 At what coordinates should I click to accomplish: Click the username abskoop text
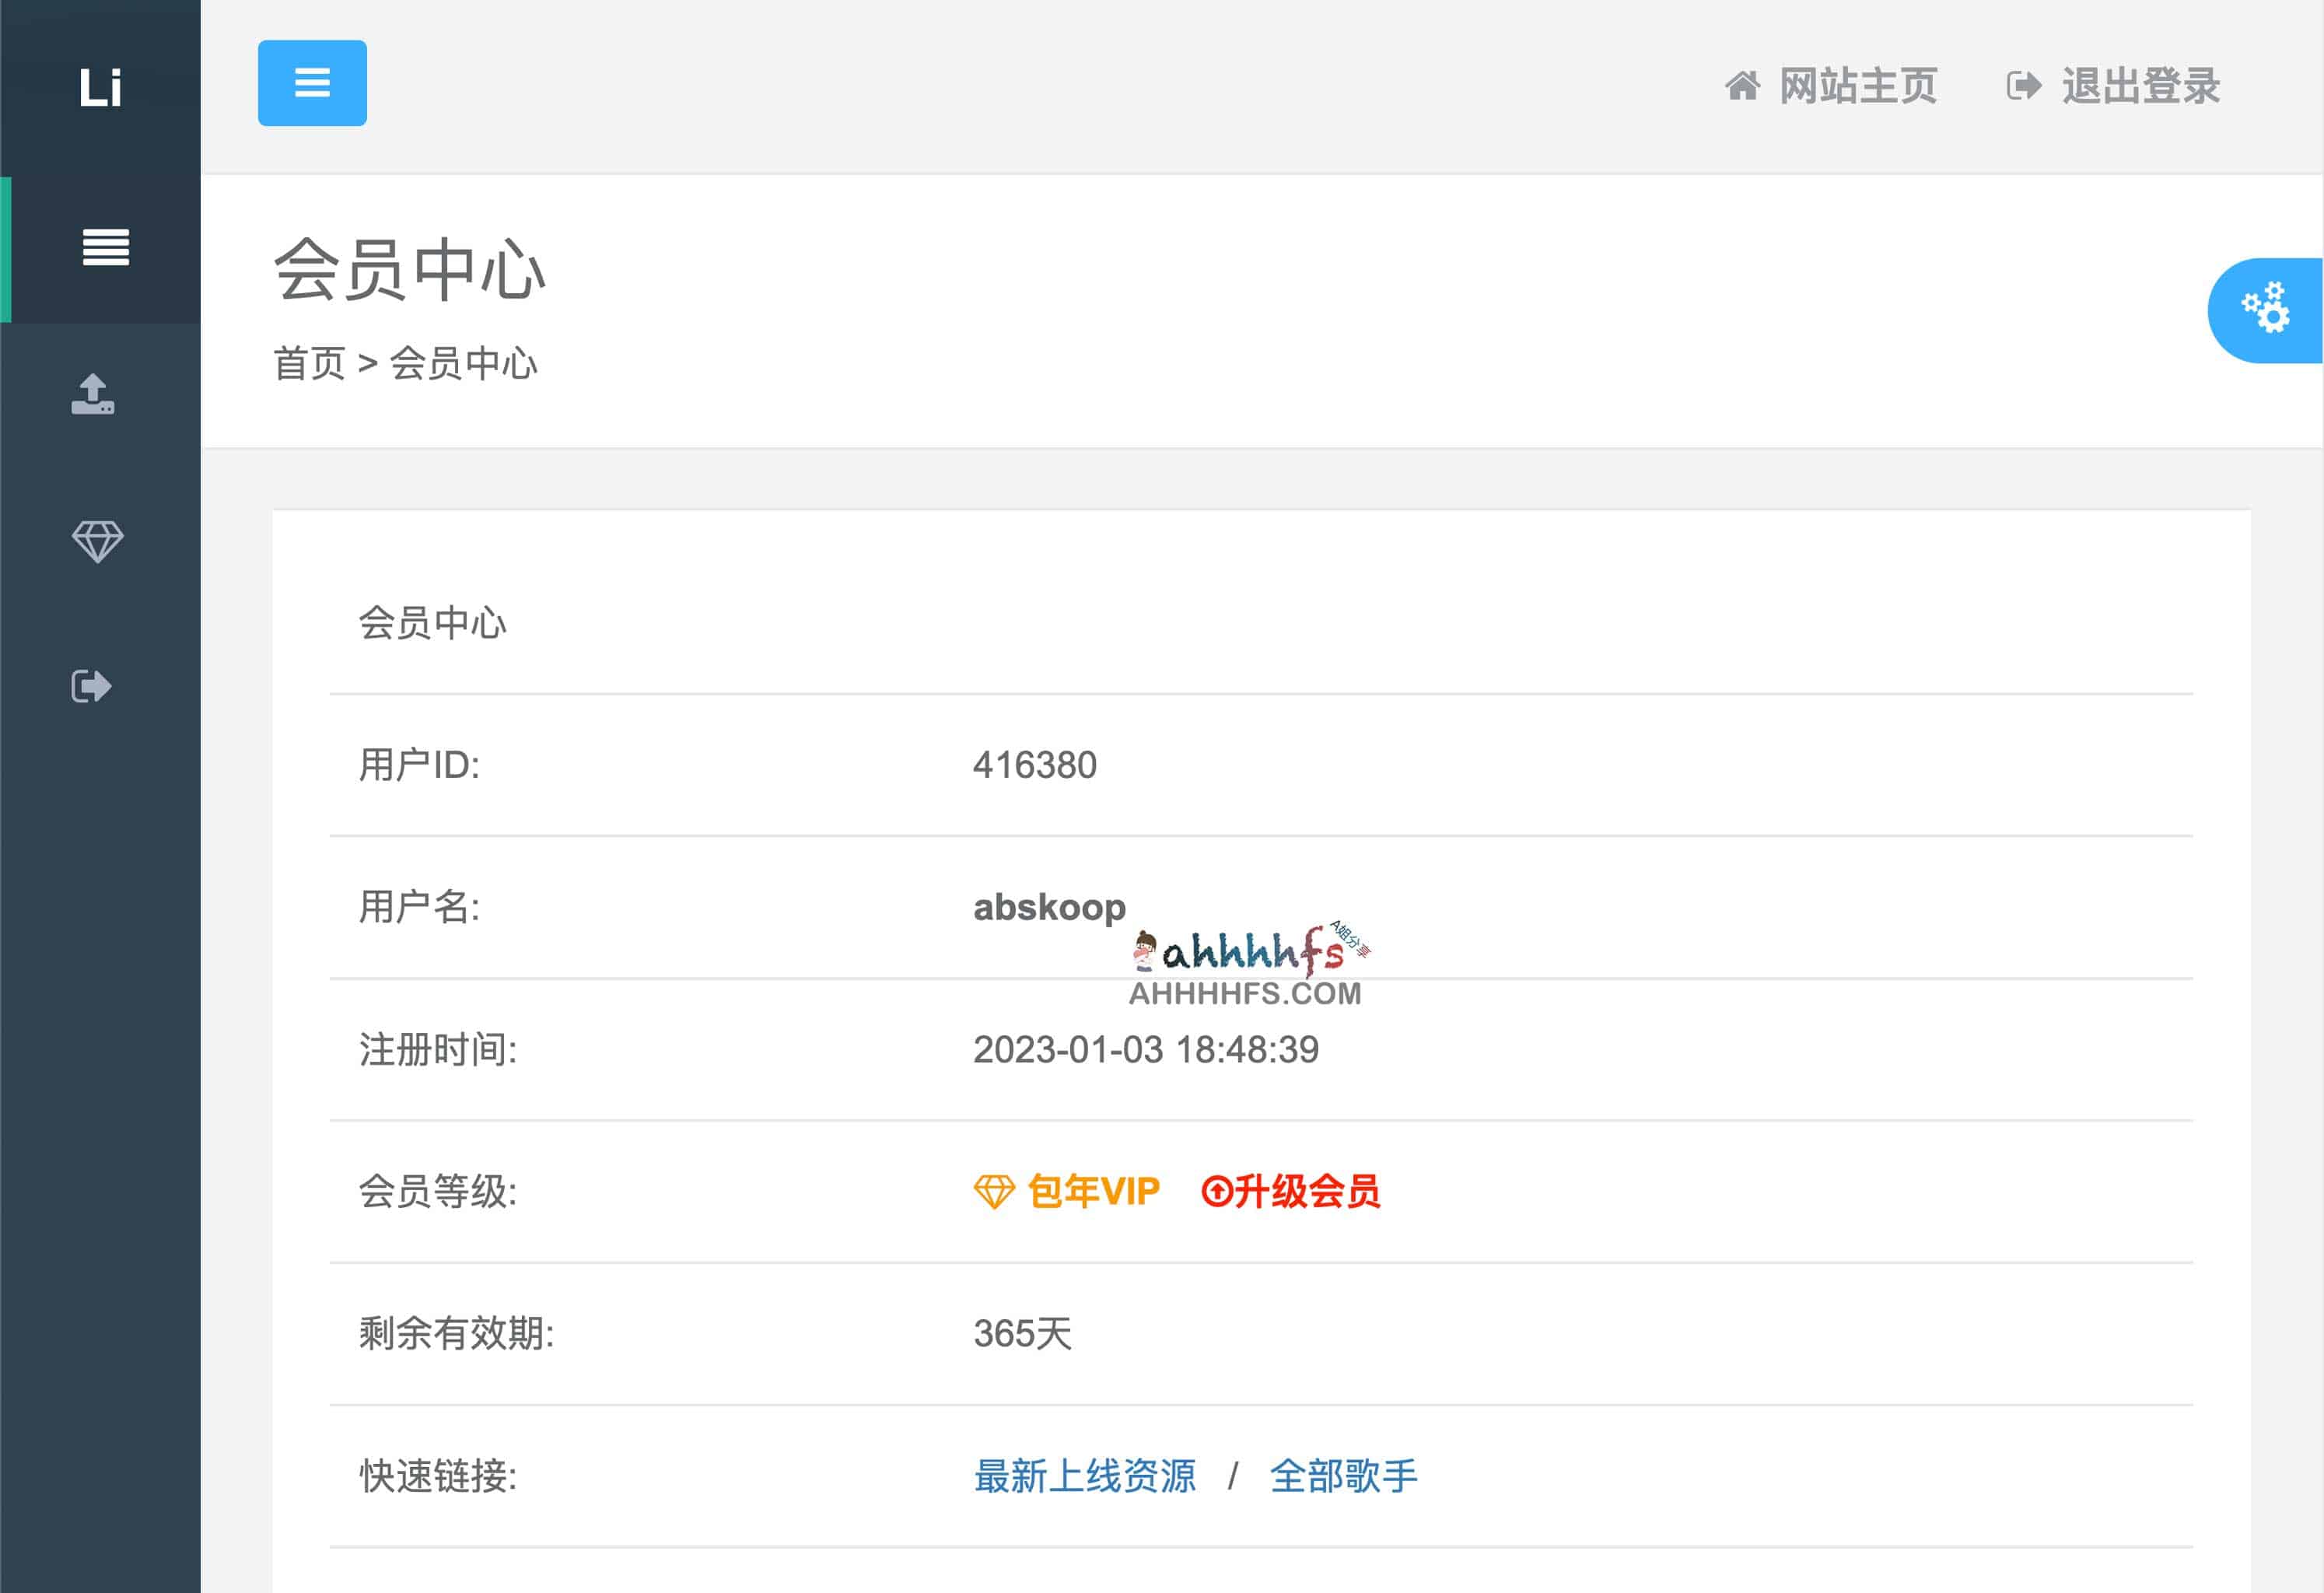[x=1048, y=906]
